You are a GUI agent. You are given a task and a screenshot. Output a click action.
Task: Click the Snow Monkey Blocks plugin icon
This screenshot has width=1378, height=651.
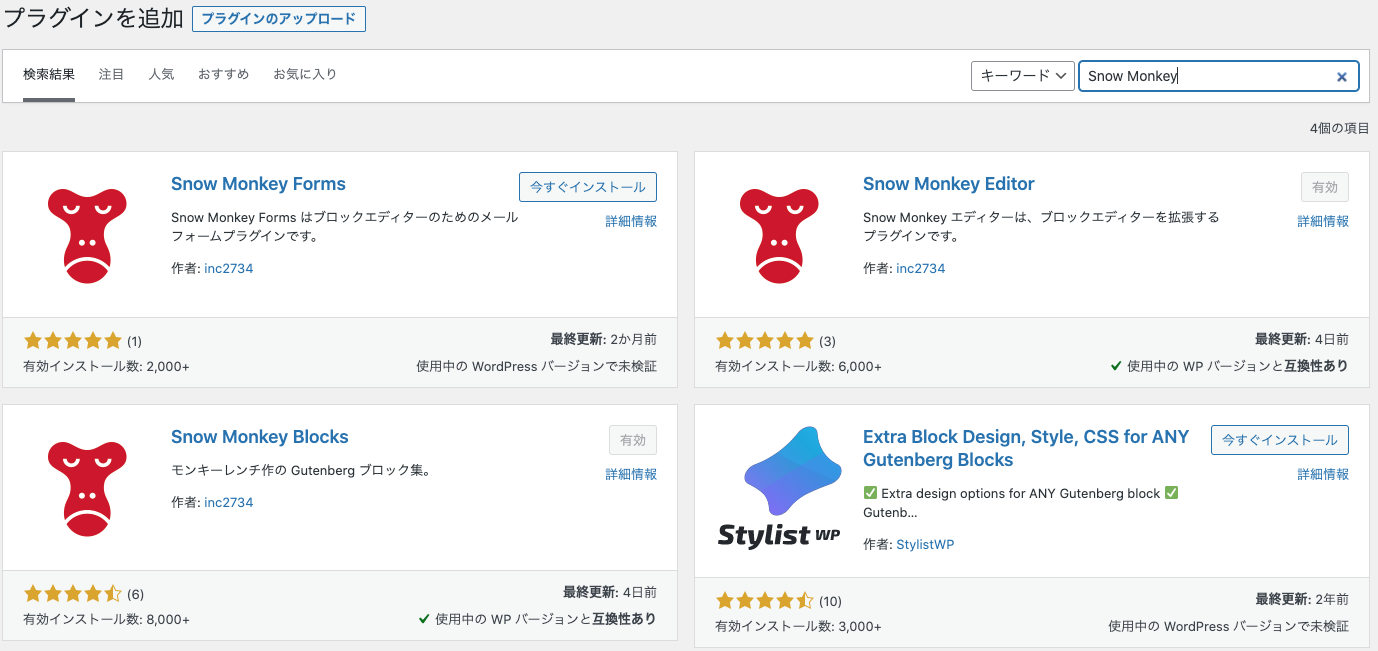pyautogui.click(x=87, y=486)
